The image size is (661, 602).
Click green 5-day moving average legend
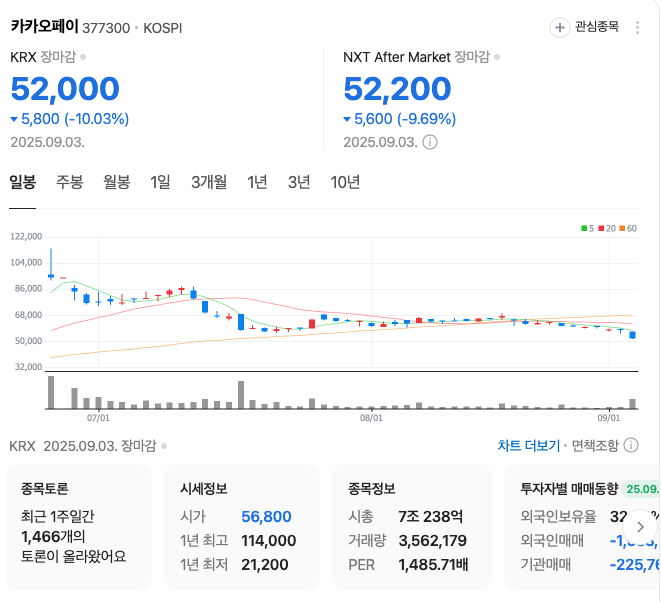coord(587,228)
